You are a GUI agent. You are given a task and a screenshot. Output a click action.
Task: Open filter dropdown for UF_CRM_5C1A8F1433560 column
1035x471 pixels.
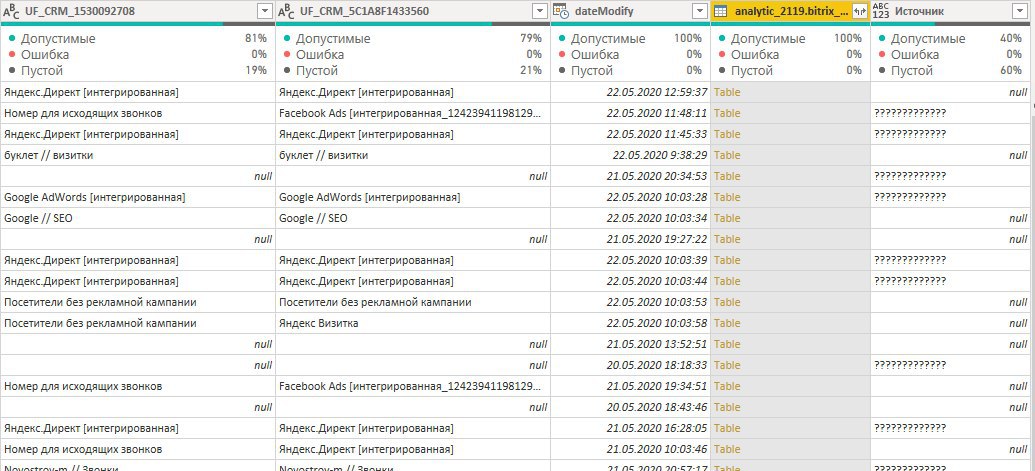(x=540, y=11)
